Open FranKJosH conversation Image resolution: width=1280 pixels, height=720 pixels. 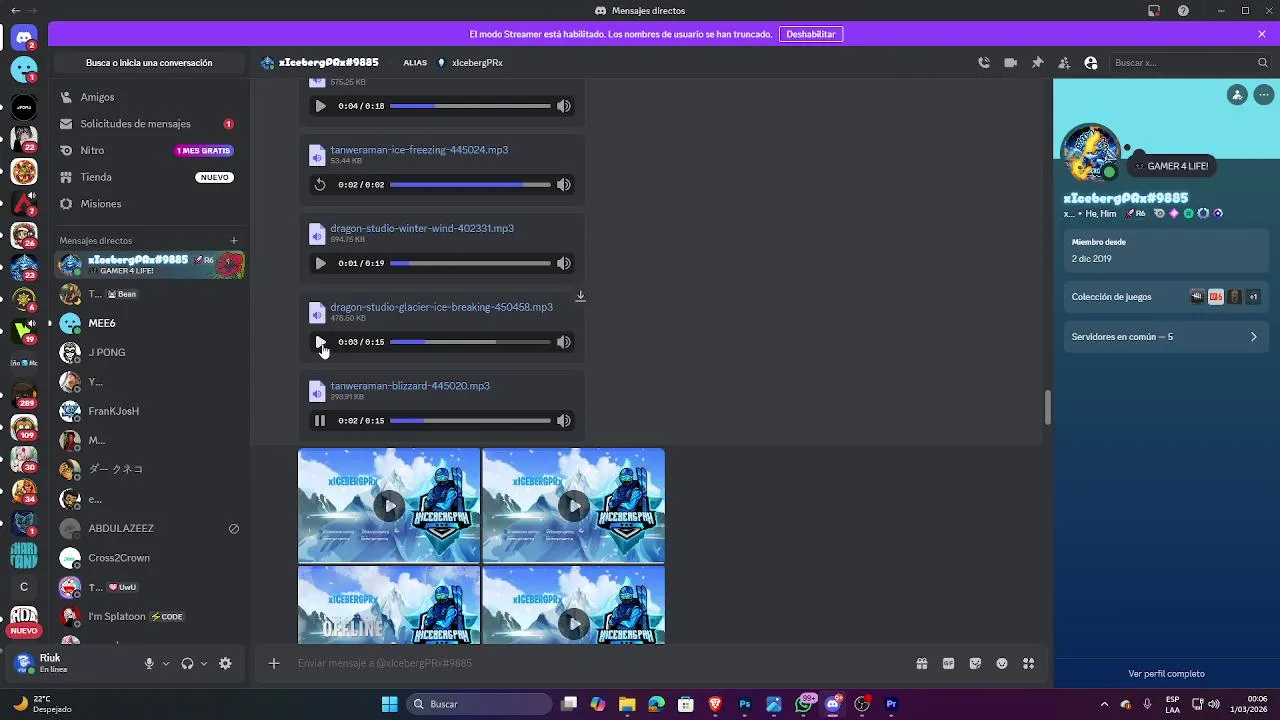(x=150, y=411)
